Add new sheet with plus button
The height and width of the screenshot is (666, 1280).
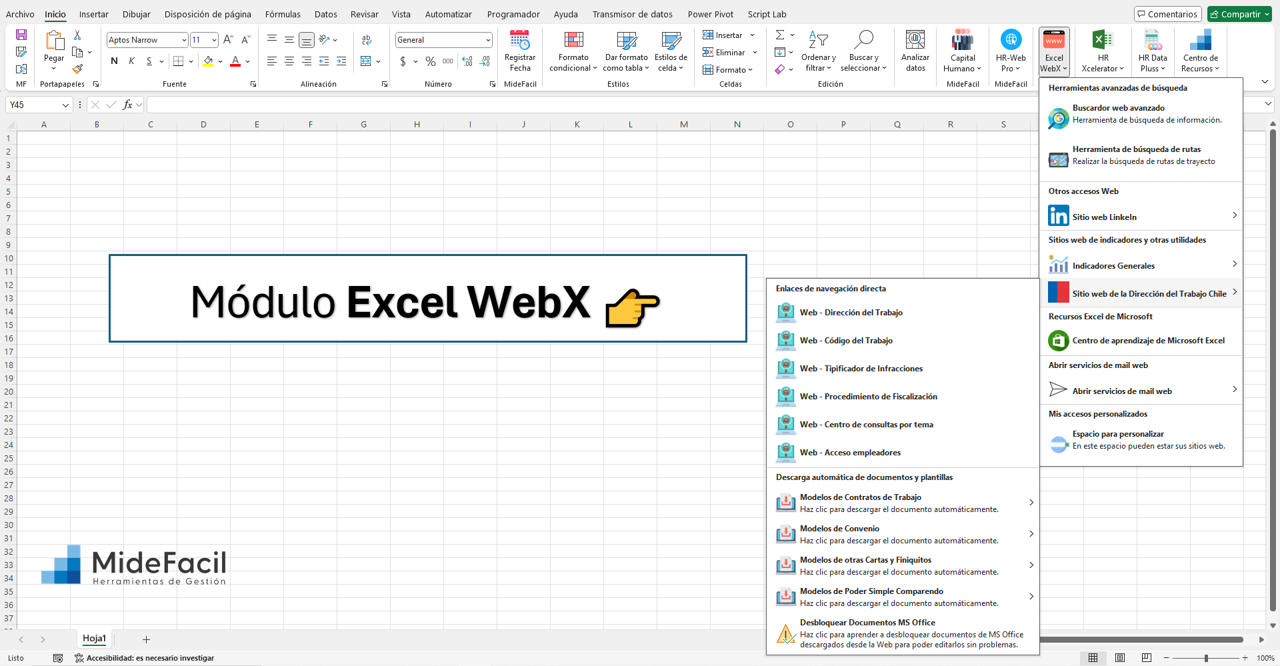coord(146,639)
